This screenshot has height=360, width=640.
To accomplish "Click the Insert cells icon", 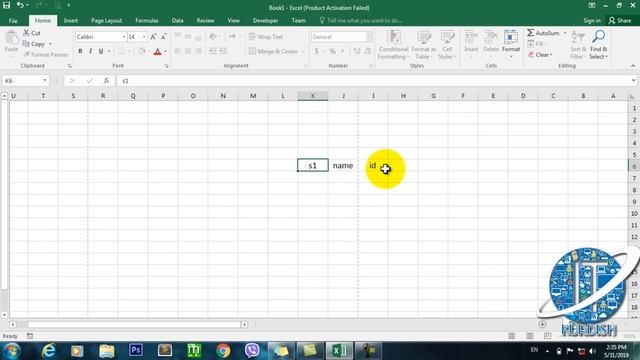I will [x=471, y=38].
